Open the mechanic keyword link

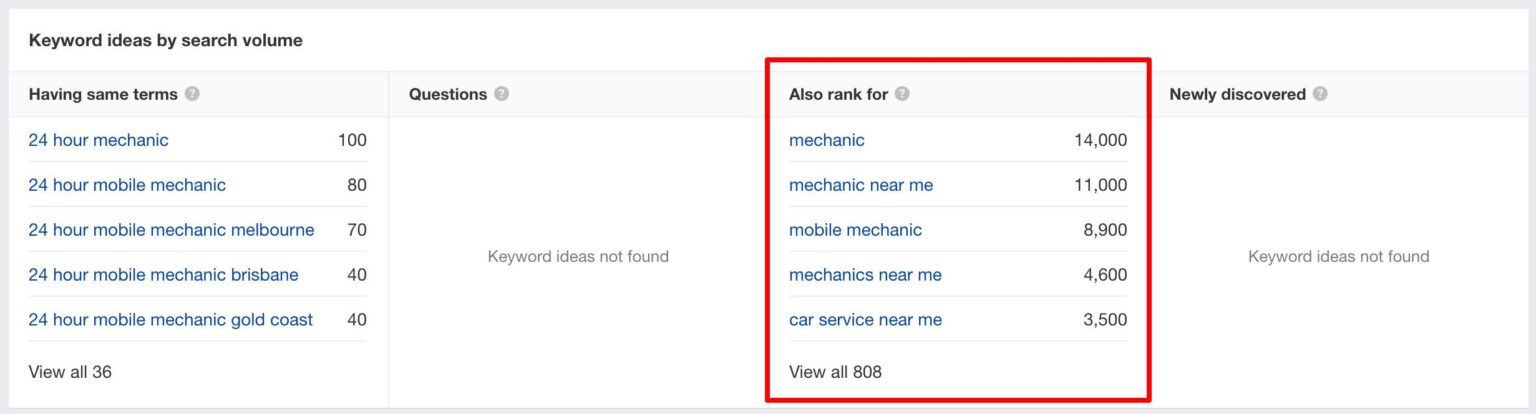pos(826,140)
